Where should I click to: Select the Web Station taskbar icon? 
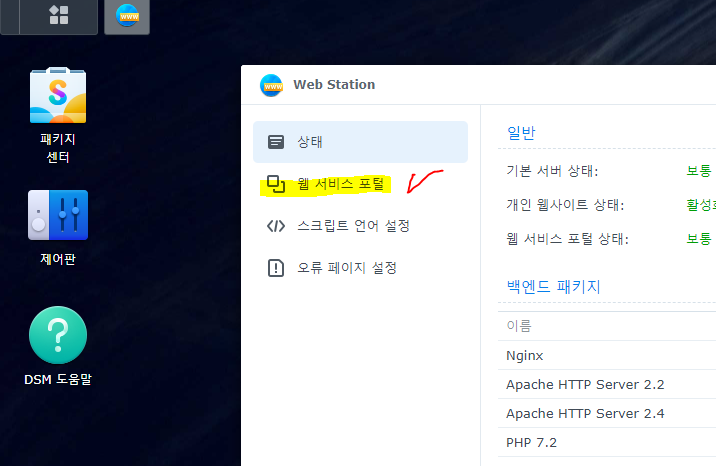point(127,16)
